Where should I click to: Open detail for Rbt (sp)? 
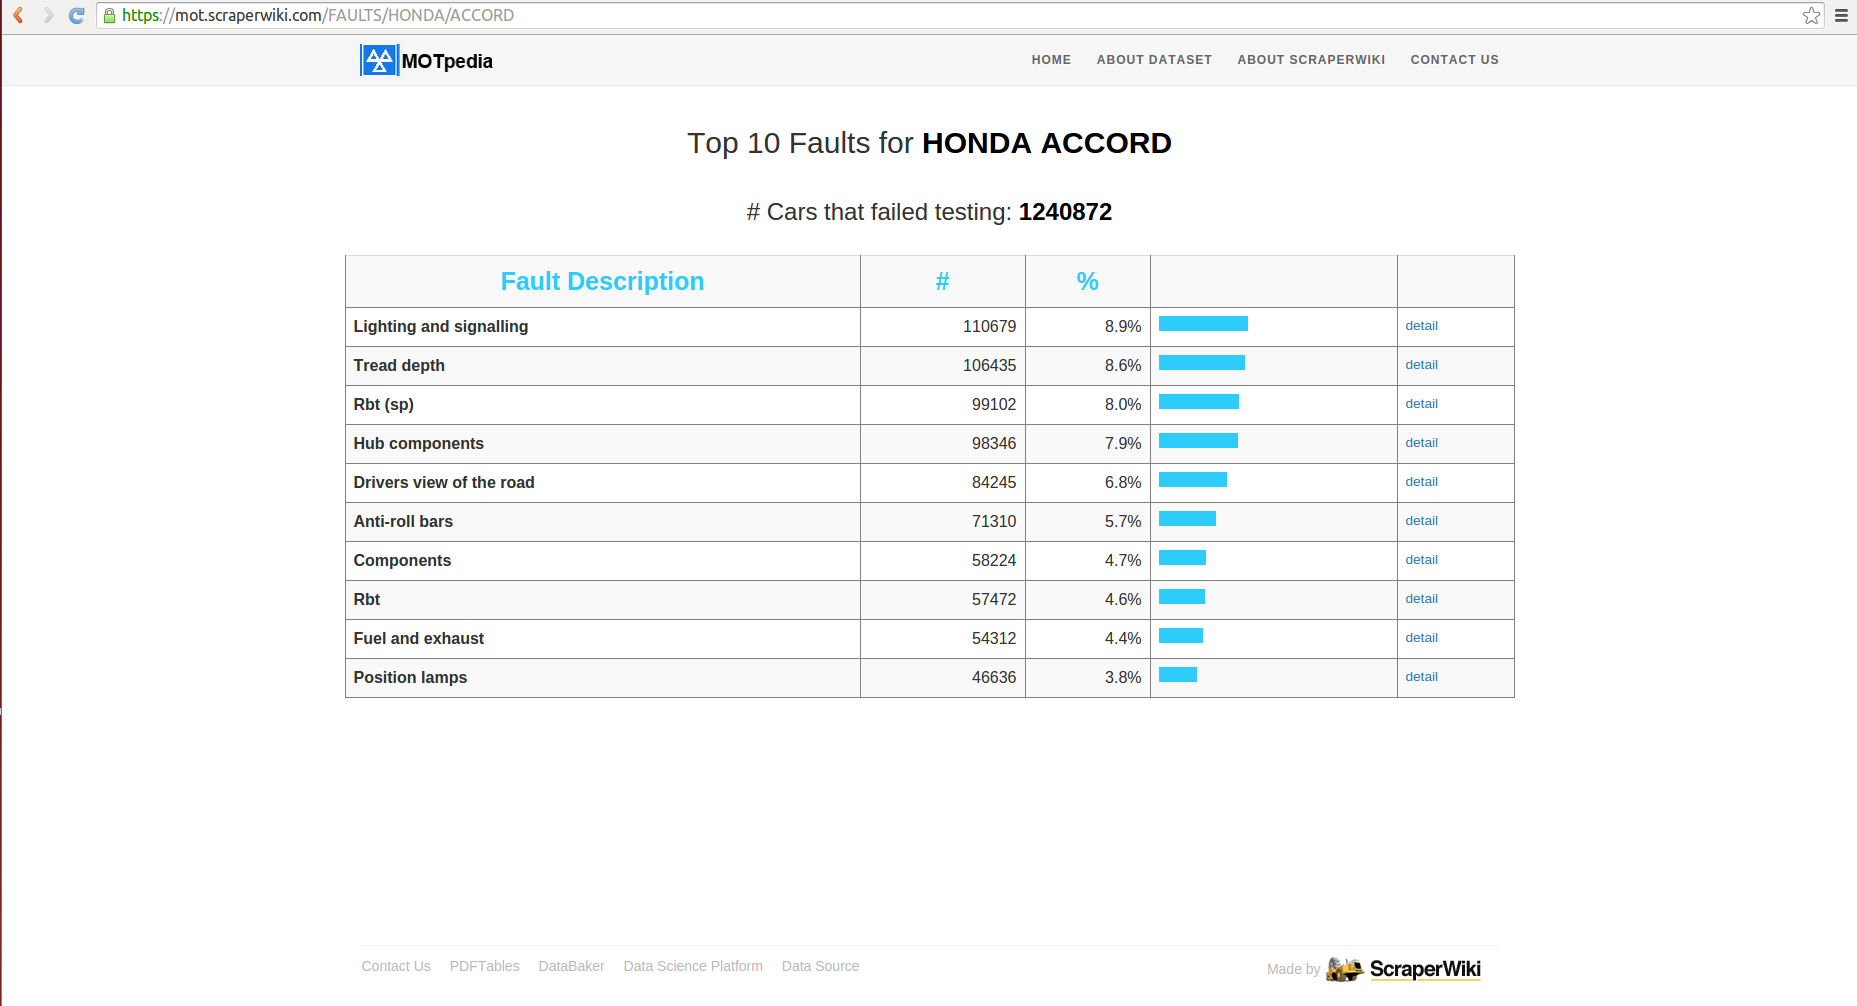click(x=1421, y=404)
